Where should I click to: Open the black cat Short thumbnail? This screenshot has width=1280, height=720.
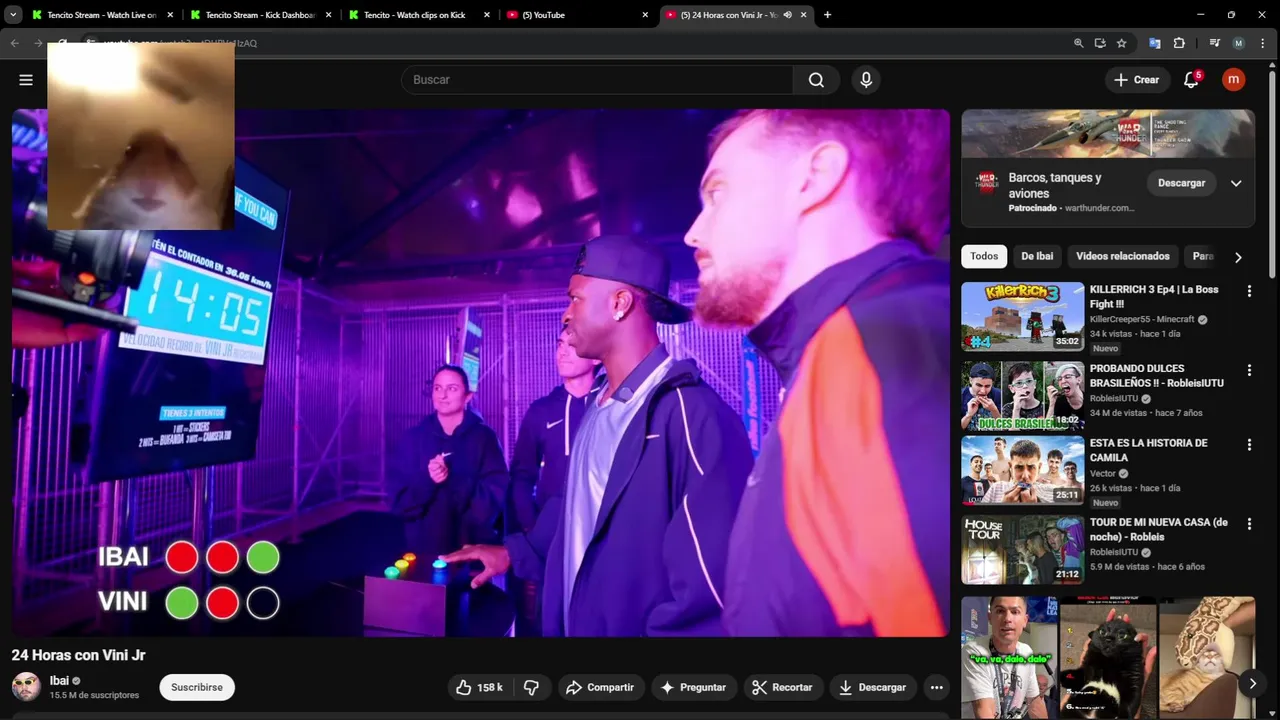point(1107,657)
